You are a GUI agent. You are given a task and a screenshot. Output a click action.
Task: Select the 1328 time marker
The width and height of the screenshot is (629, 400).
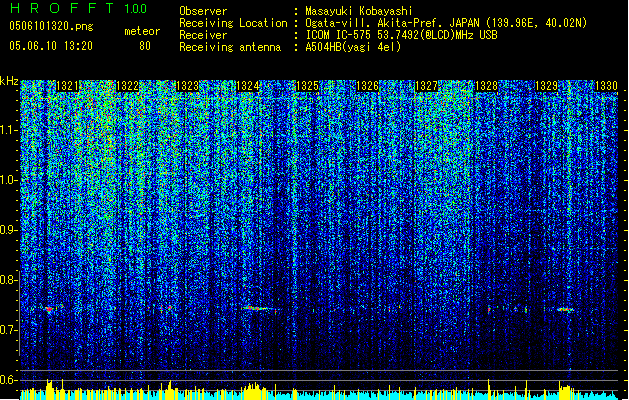pyautogui.click(x=486, y=86)
